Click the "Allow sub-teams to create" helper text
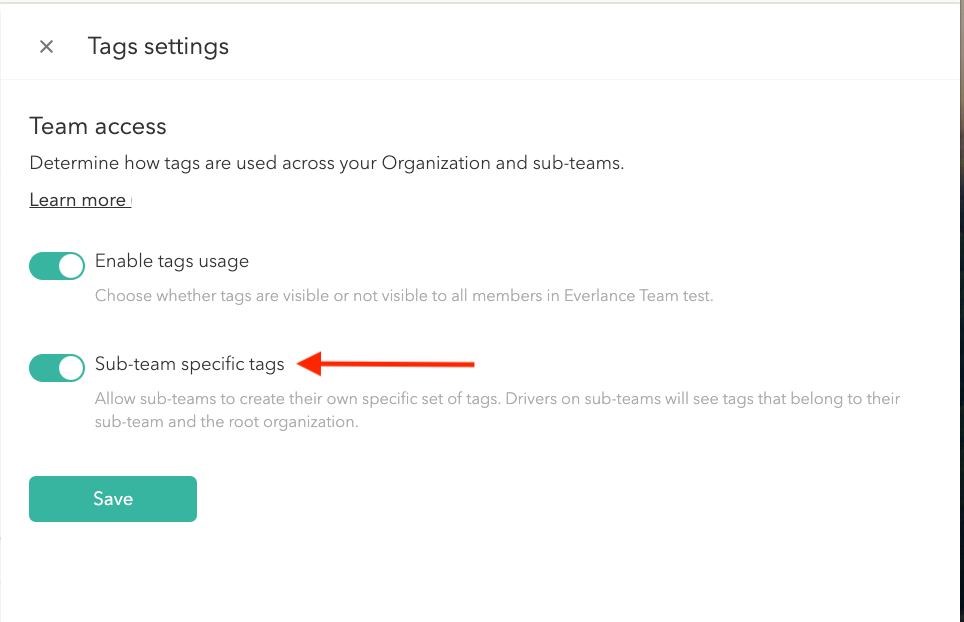Viewport: 964px width, 622px height. pos(497,398)
